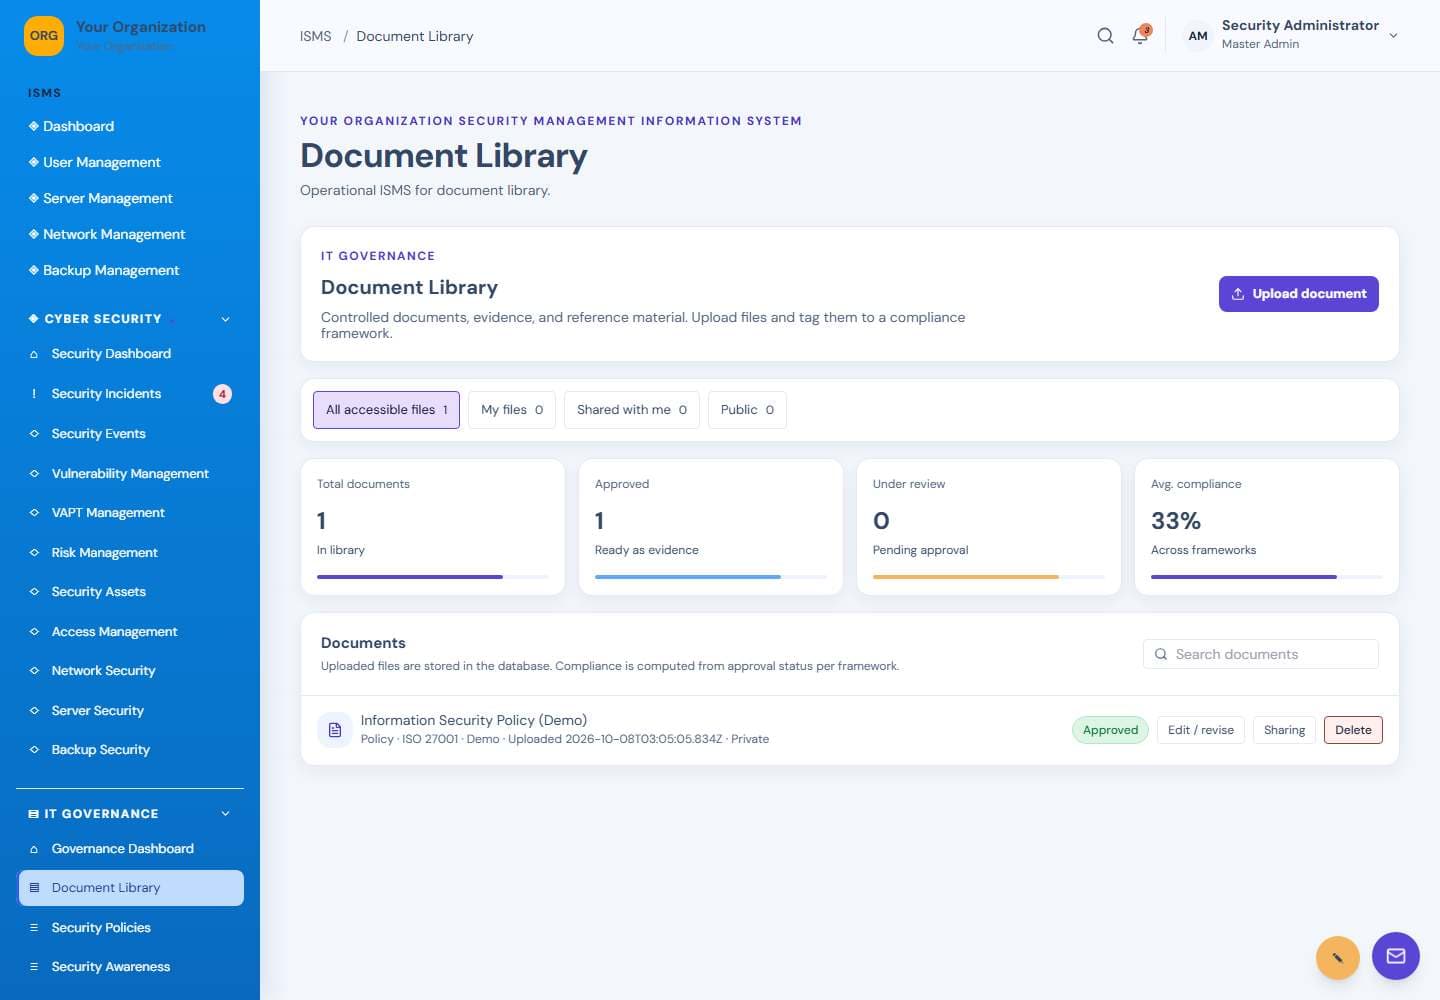Click the Upload document button
The width and height of the screenshot is (1440, 1000).
[1299, 294]
